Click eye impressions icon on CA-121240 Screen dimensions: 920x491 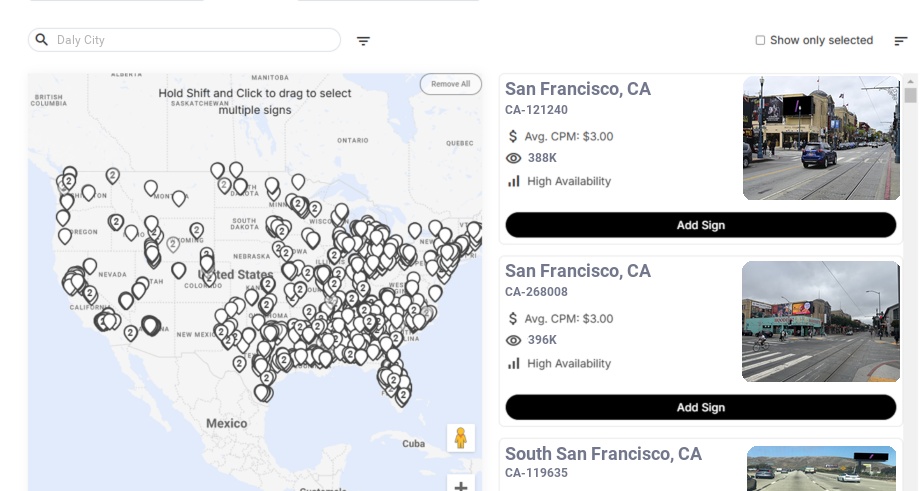pyautogui.click(x=514, y=158)
